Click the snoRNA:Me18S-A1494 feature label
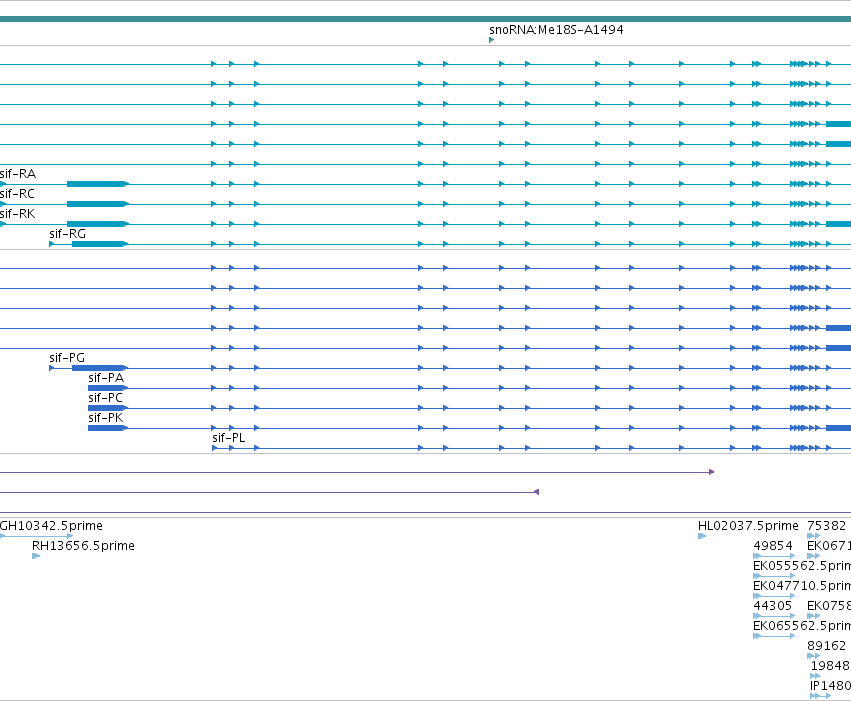Viewport: 851px width, 701px height. 556,30
